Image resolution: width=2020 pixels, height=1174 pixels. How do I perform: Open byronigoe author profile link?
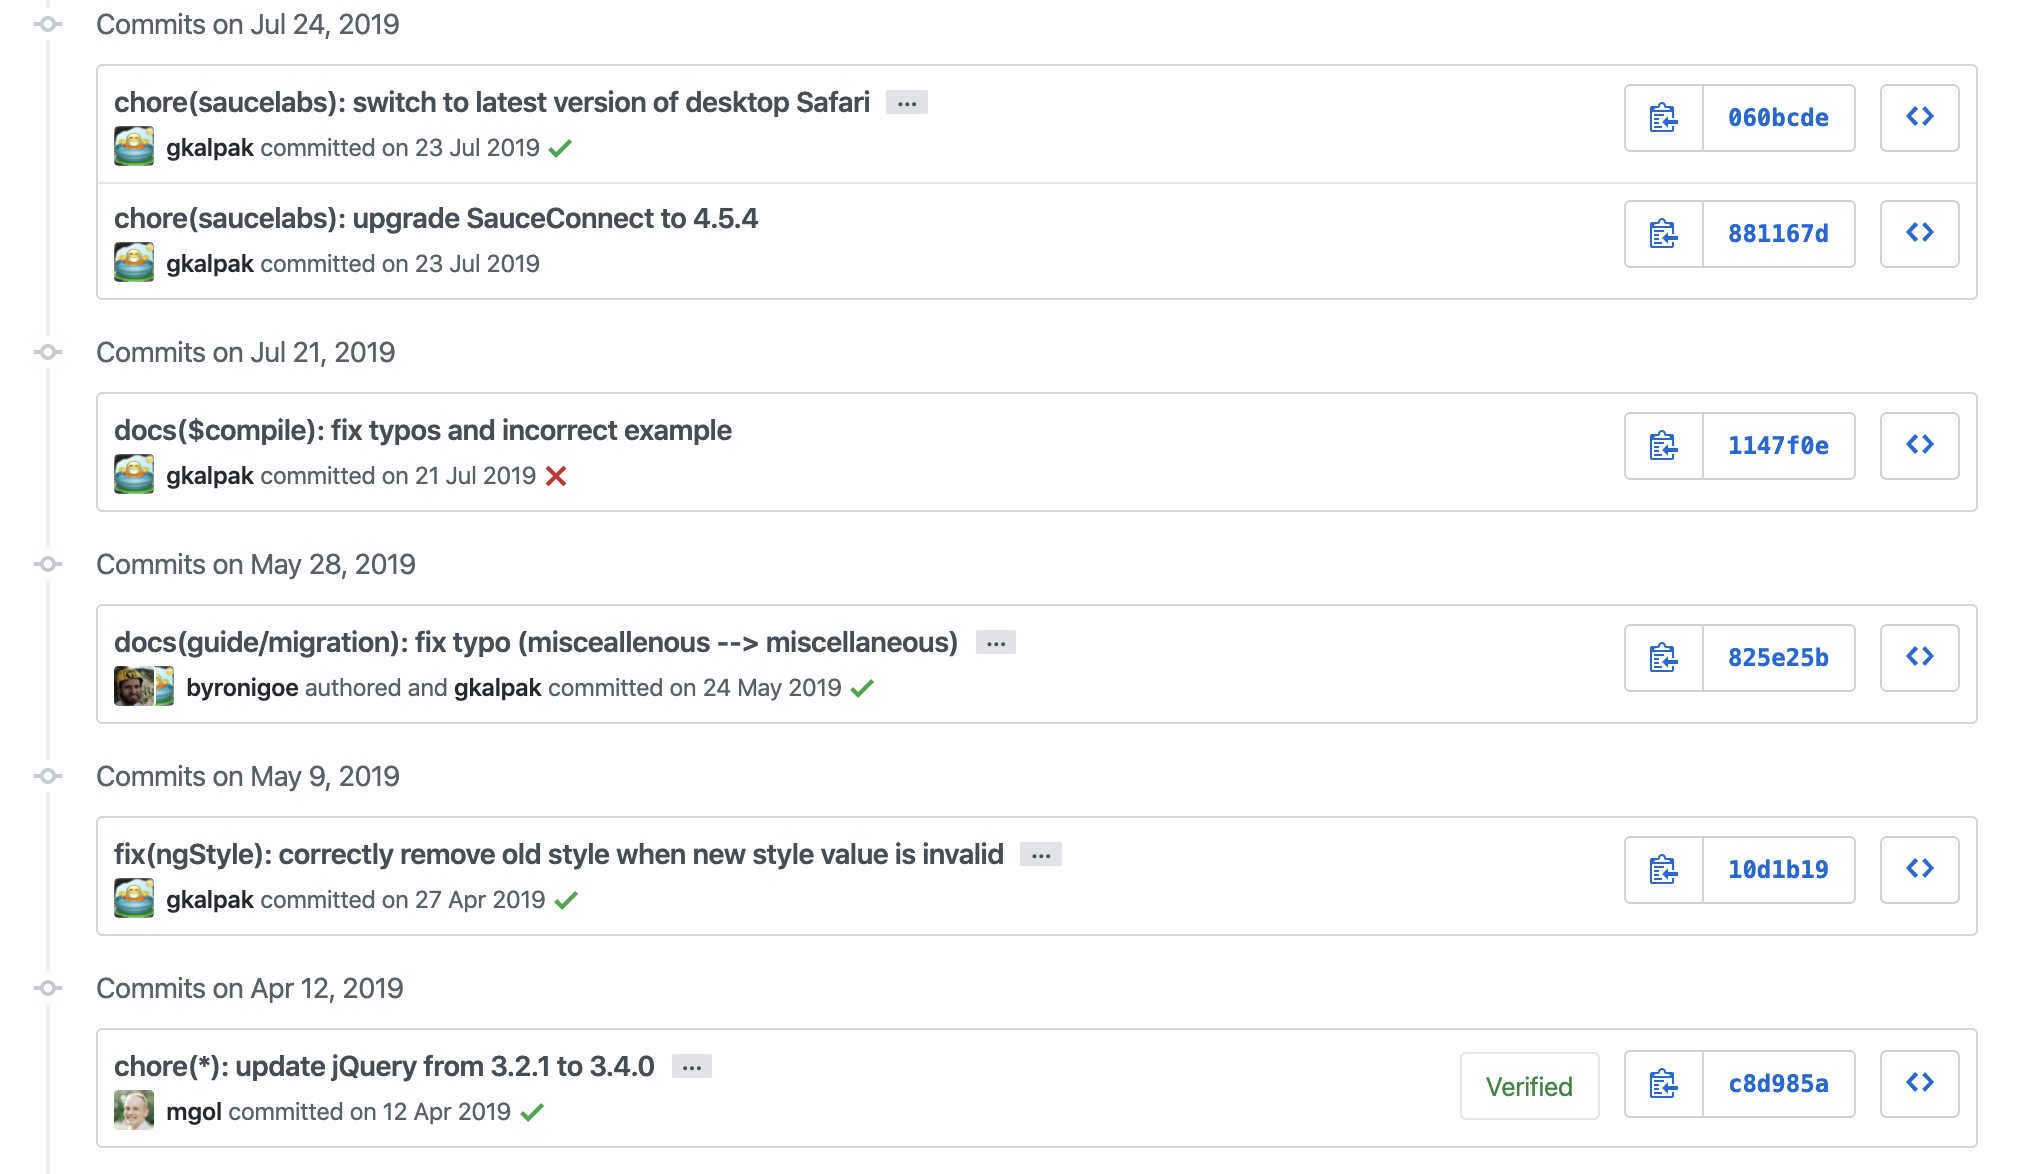pyautogui.click(x=242, y=688)
